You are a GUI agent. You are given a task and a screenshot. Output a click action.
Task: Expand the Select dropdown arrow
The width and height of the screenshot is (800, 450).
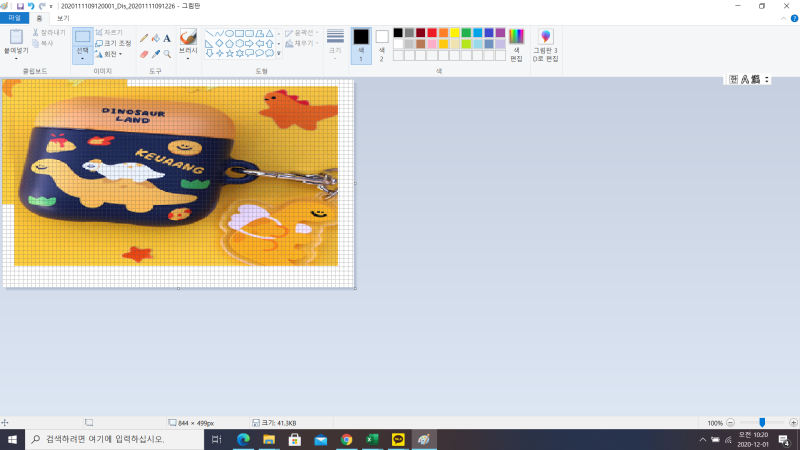click(x=83, y=59)
